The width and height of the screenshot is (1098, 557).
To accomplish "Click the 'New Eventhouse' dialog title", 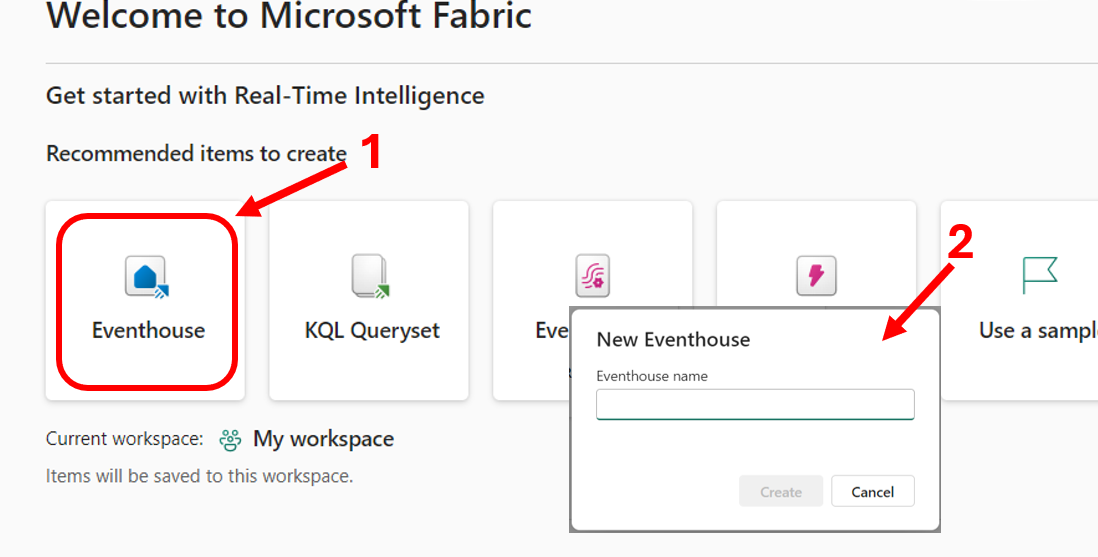I will (x=673, y=340).
